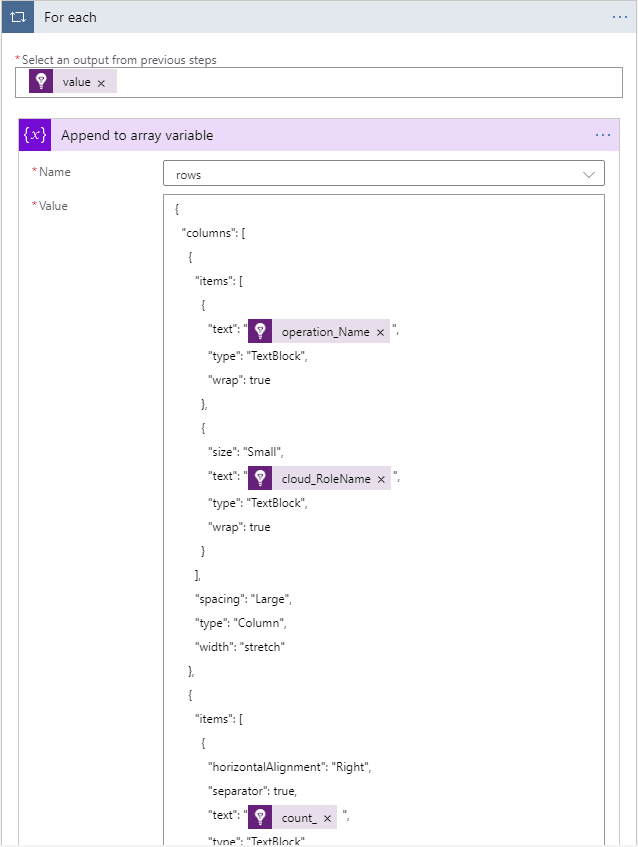Click the count_ token lightbulb icon
This screenshot has width=638, height=847.
point(260,818)
